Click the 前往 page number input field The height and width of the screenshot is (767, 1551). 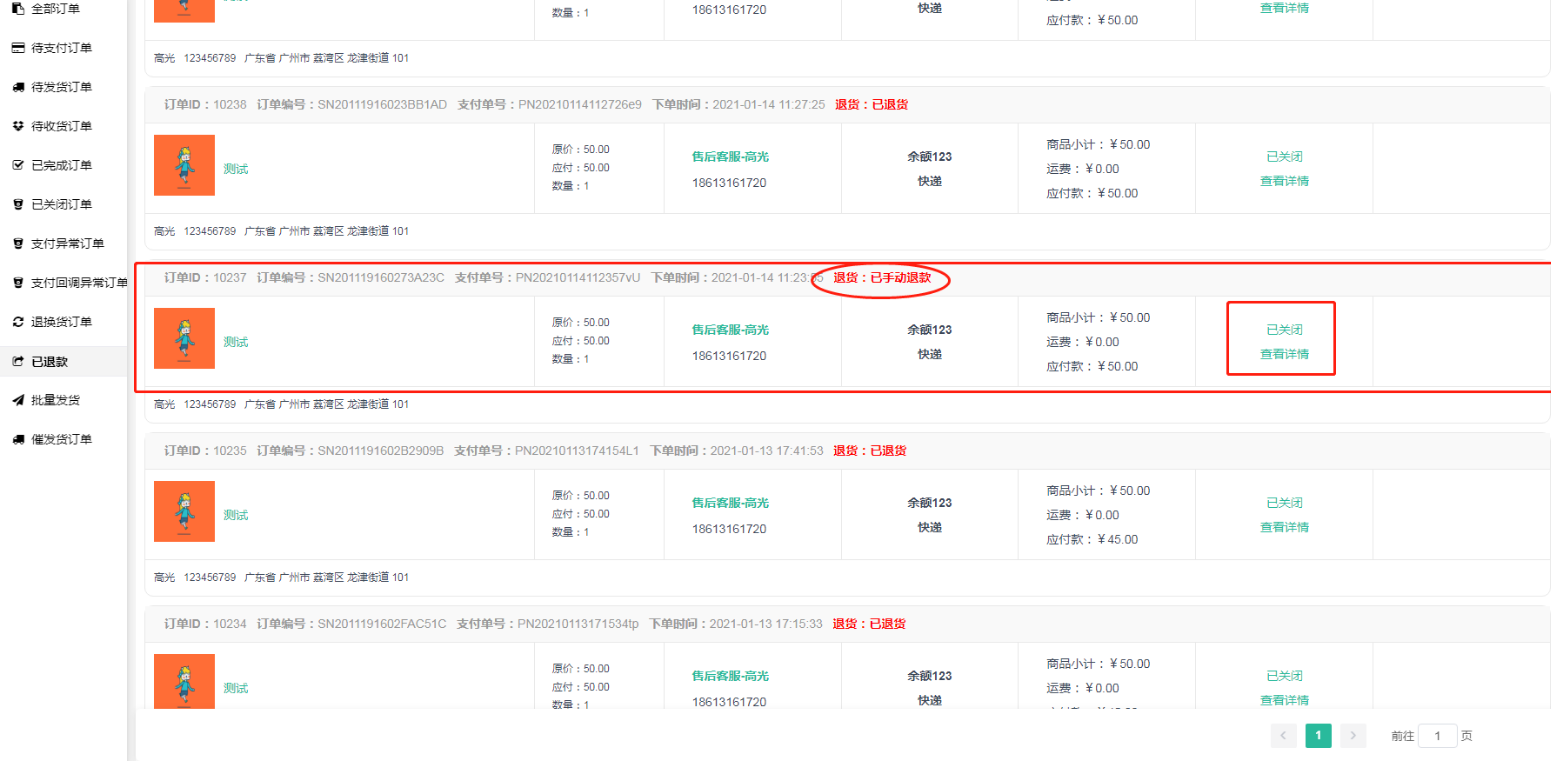coord(1437,736)
